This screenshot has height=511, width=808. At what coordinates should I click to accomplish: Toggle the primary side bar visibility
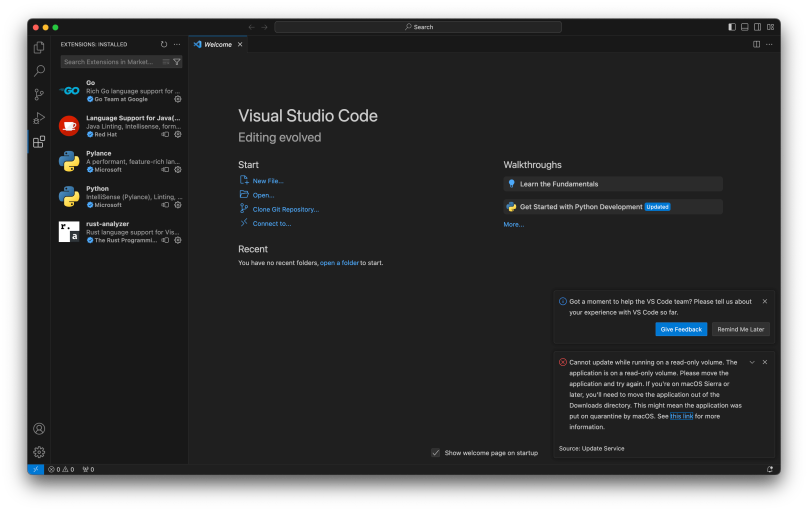click(732, 27)
